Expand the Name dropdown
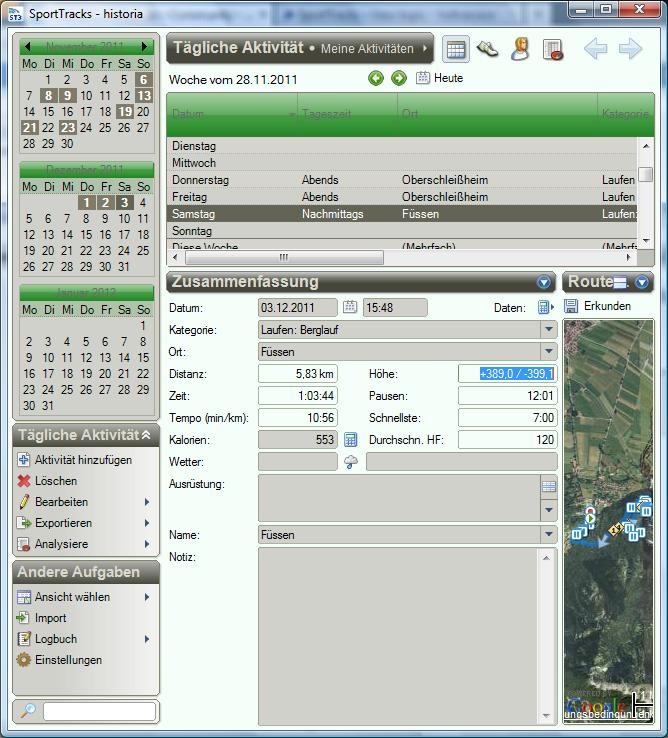Image resolution: width=668 pixels, height=738 pixels. [x=548, y=535]
